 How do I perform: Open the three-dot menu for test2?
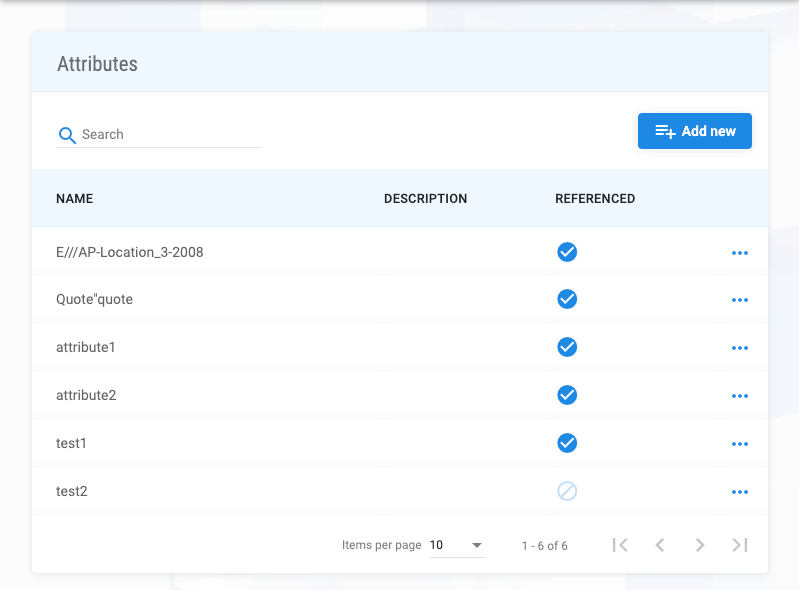[739, 492]
